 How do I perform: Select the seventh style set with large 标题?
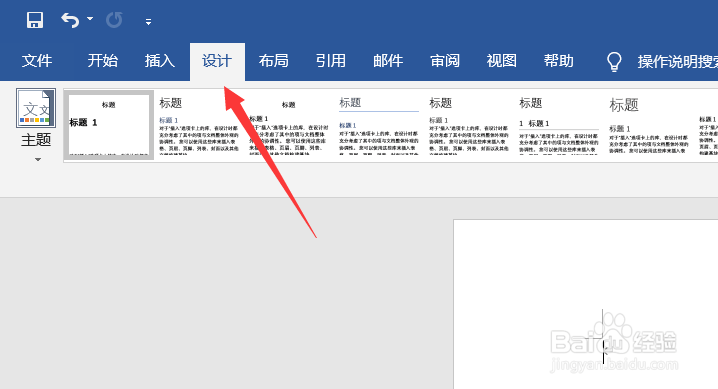click(648, 125)
